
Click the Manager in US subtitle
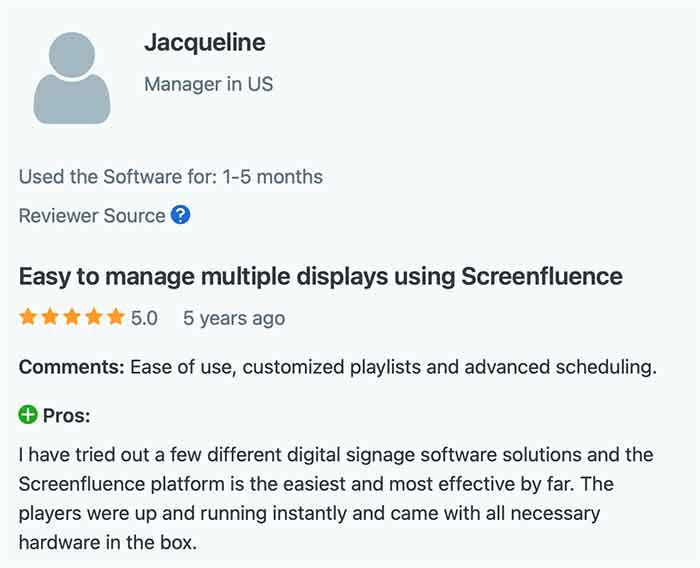tap(208, 84)
